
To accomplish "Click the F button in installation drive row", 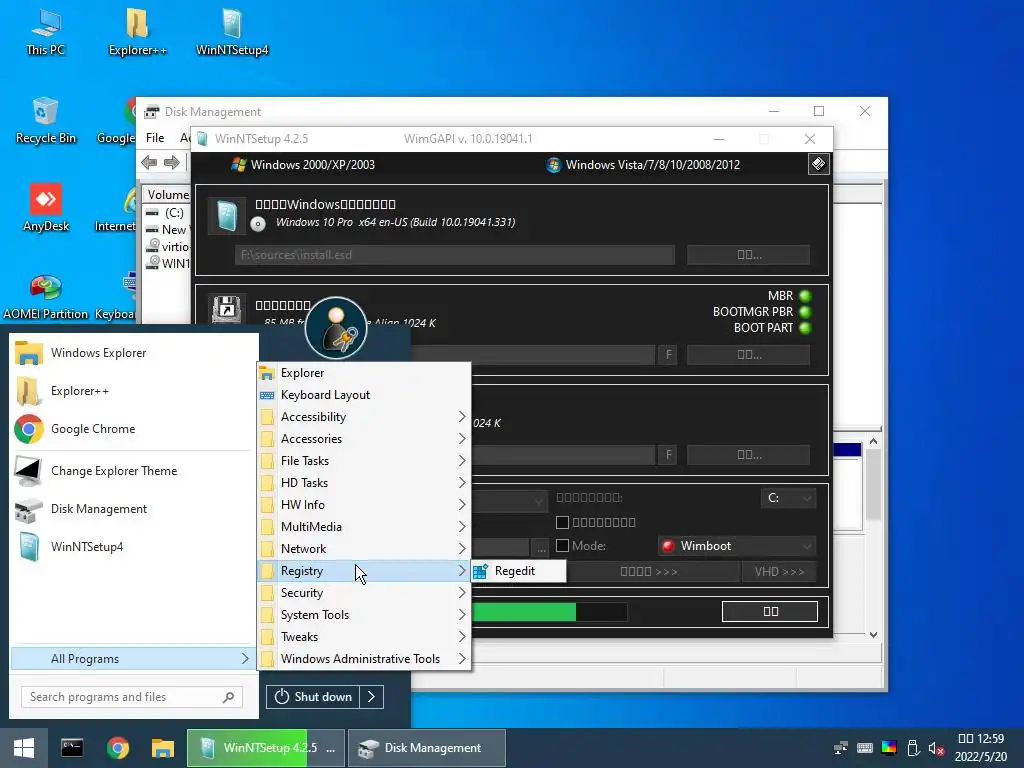I will (668, 455).
